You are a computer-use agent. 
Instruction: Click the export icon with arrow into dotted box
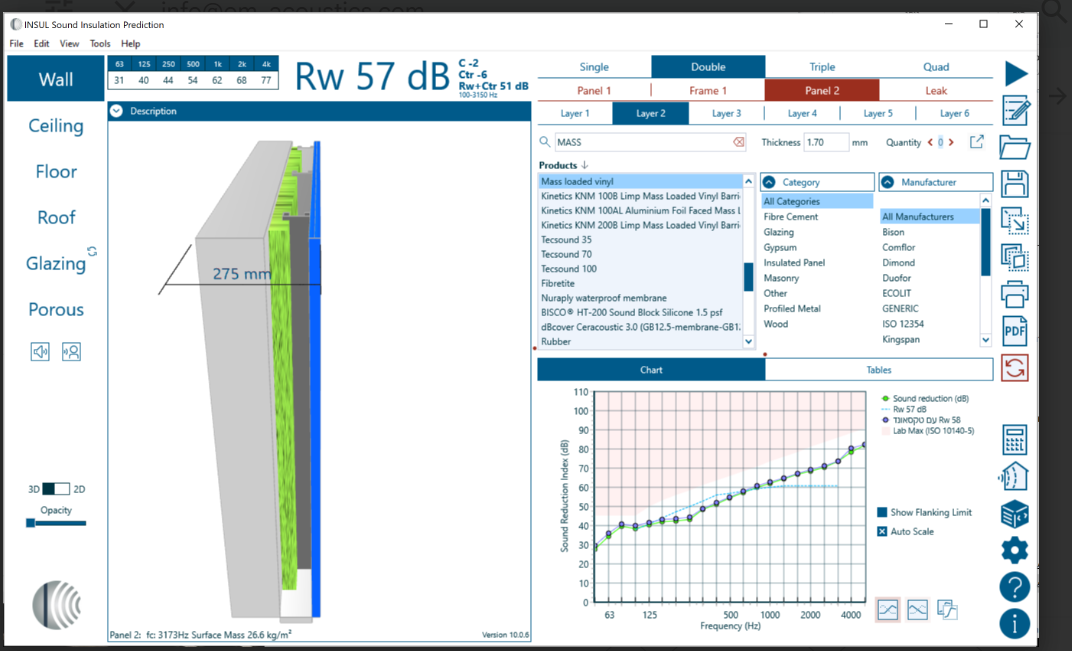[1015, 221]
